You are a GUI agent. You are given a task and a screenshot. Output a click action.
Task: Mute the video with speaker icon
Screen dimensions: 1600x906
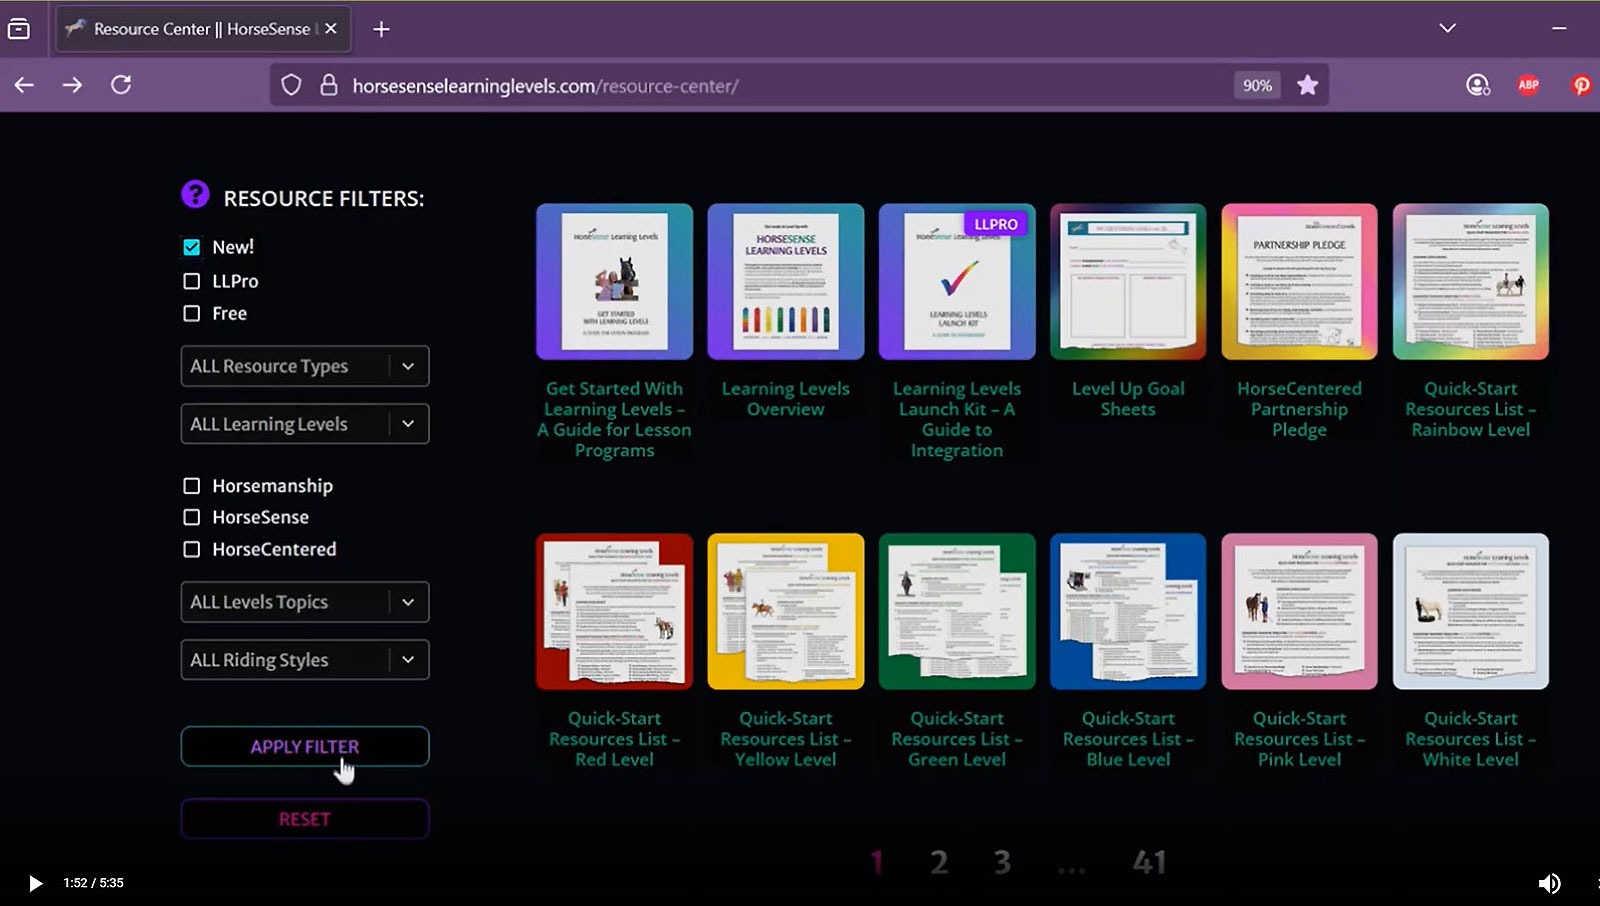[x=1549, y=883]
